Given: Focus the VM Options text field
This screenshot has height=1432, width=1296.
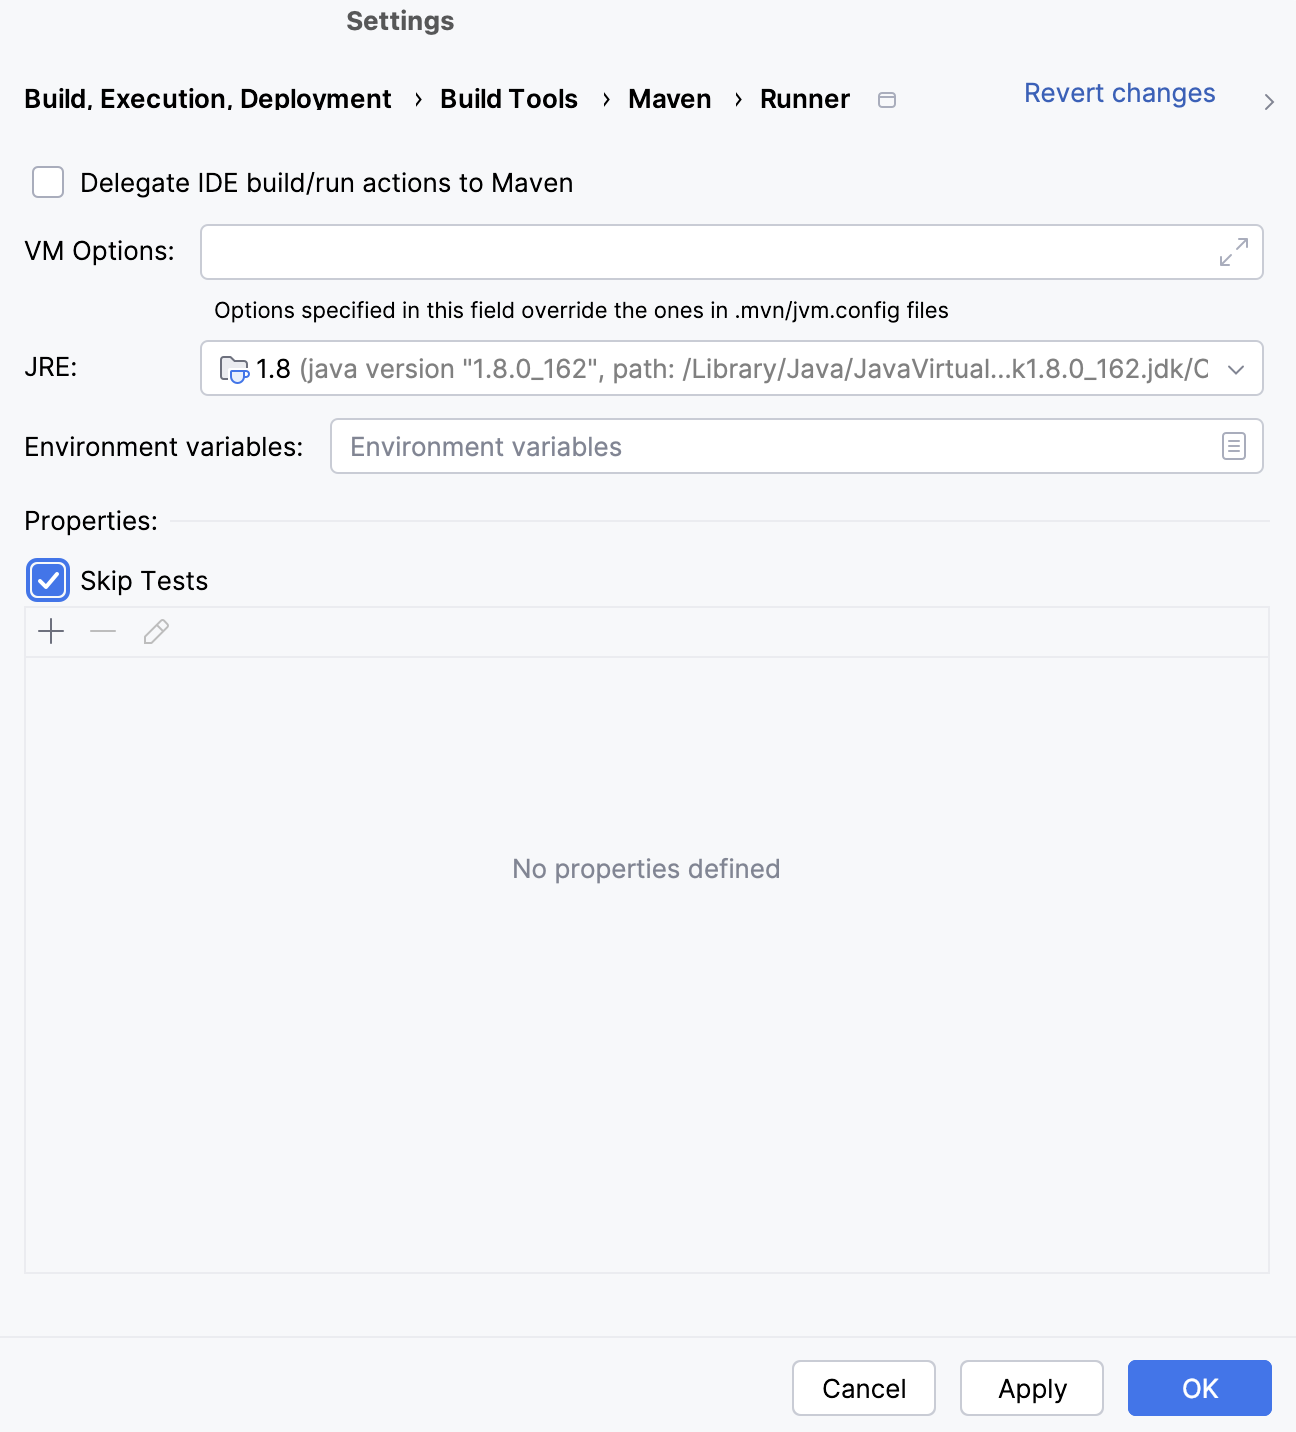Looking at the screenshot, I should click(700, 252).
